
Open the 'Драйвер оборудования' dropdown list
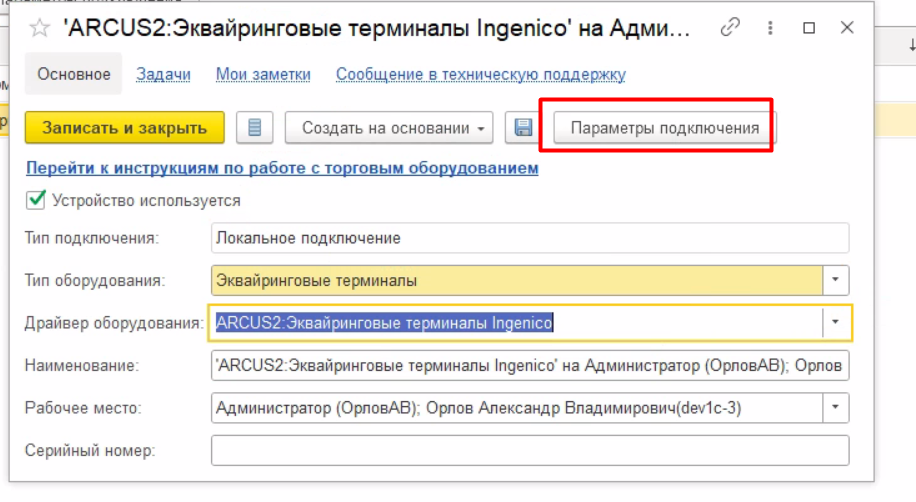pos(835,323)
